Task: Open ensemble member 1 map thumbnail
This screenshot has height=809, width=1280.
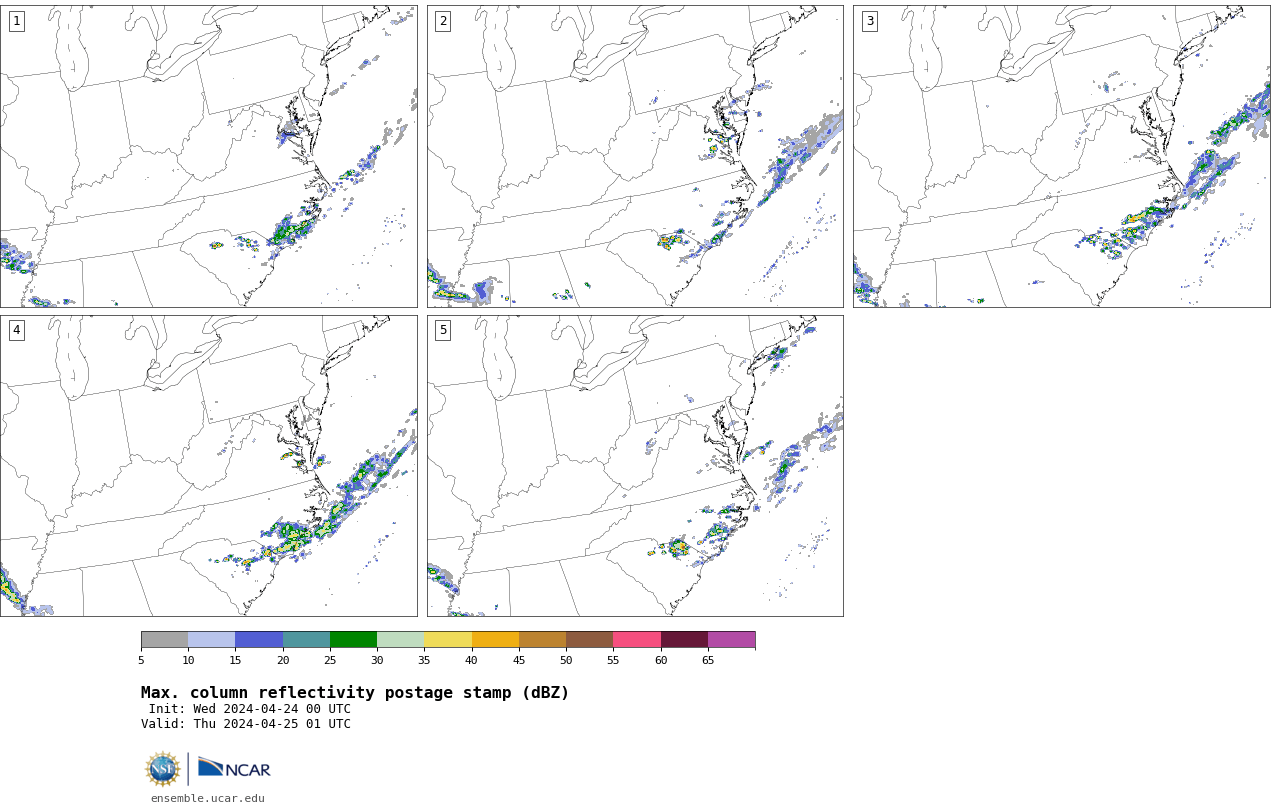Action: click(208, 156)
